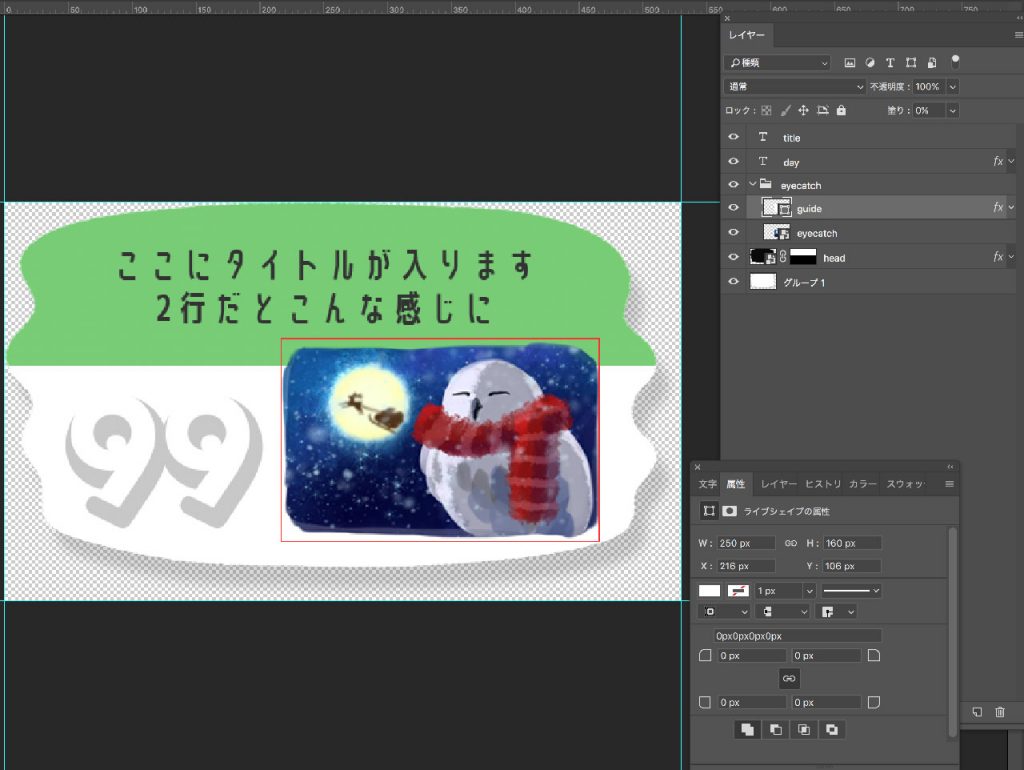Click the lock position move icon

pyautogui.click(x=803, y=111)
